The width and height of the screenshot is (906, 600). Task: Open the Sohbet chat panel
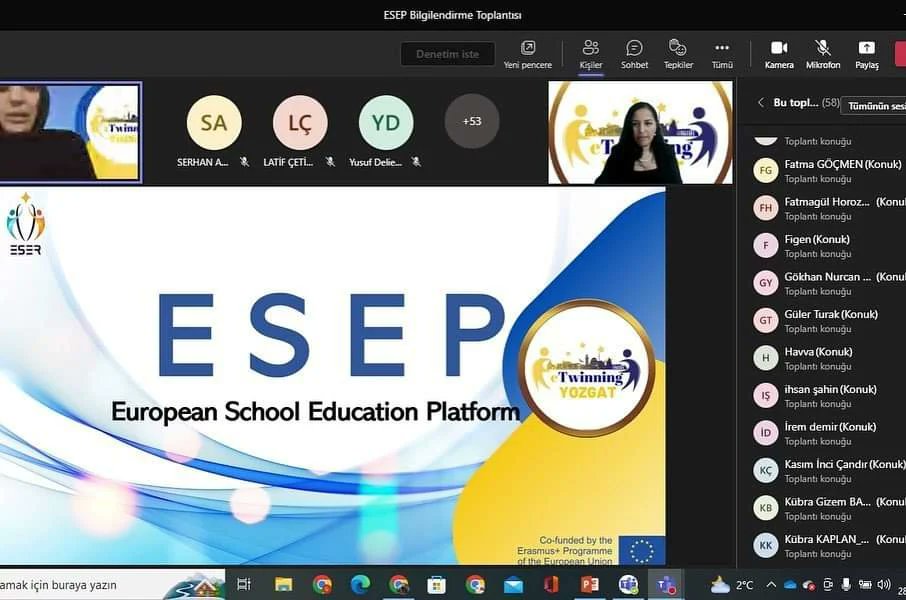coord(634,54)
